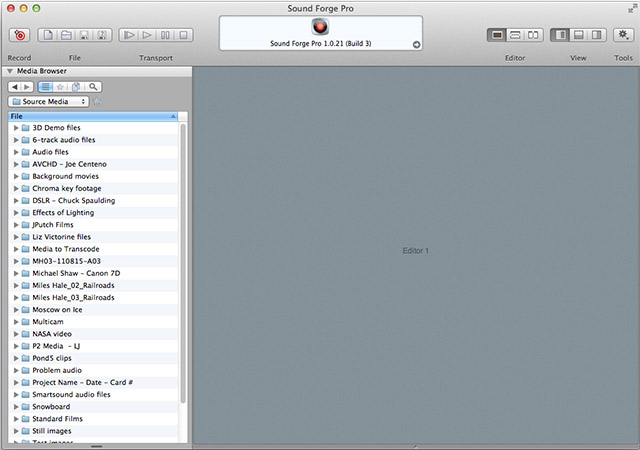The height and width of the screenshot is (450, 640).
Task: Expand the Chroma key footage folder
Action: point(16,189)
